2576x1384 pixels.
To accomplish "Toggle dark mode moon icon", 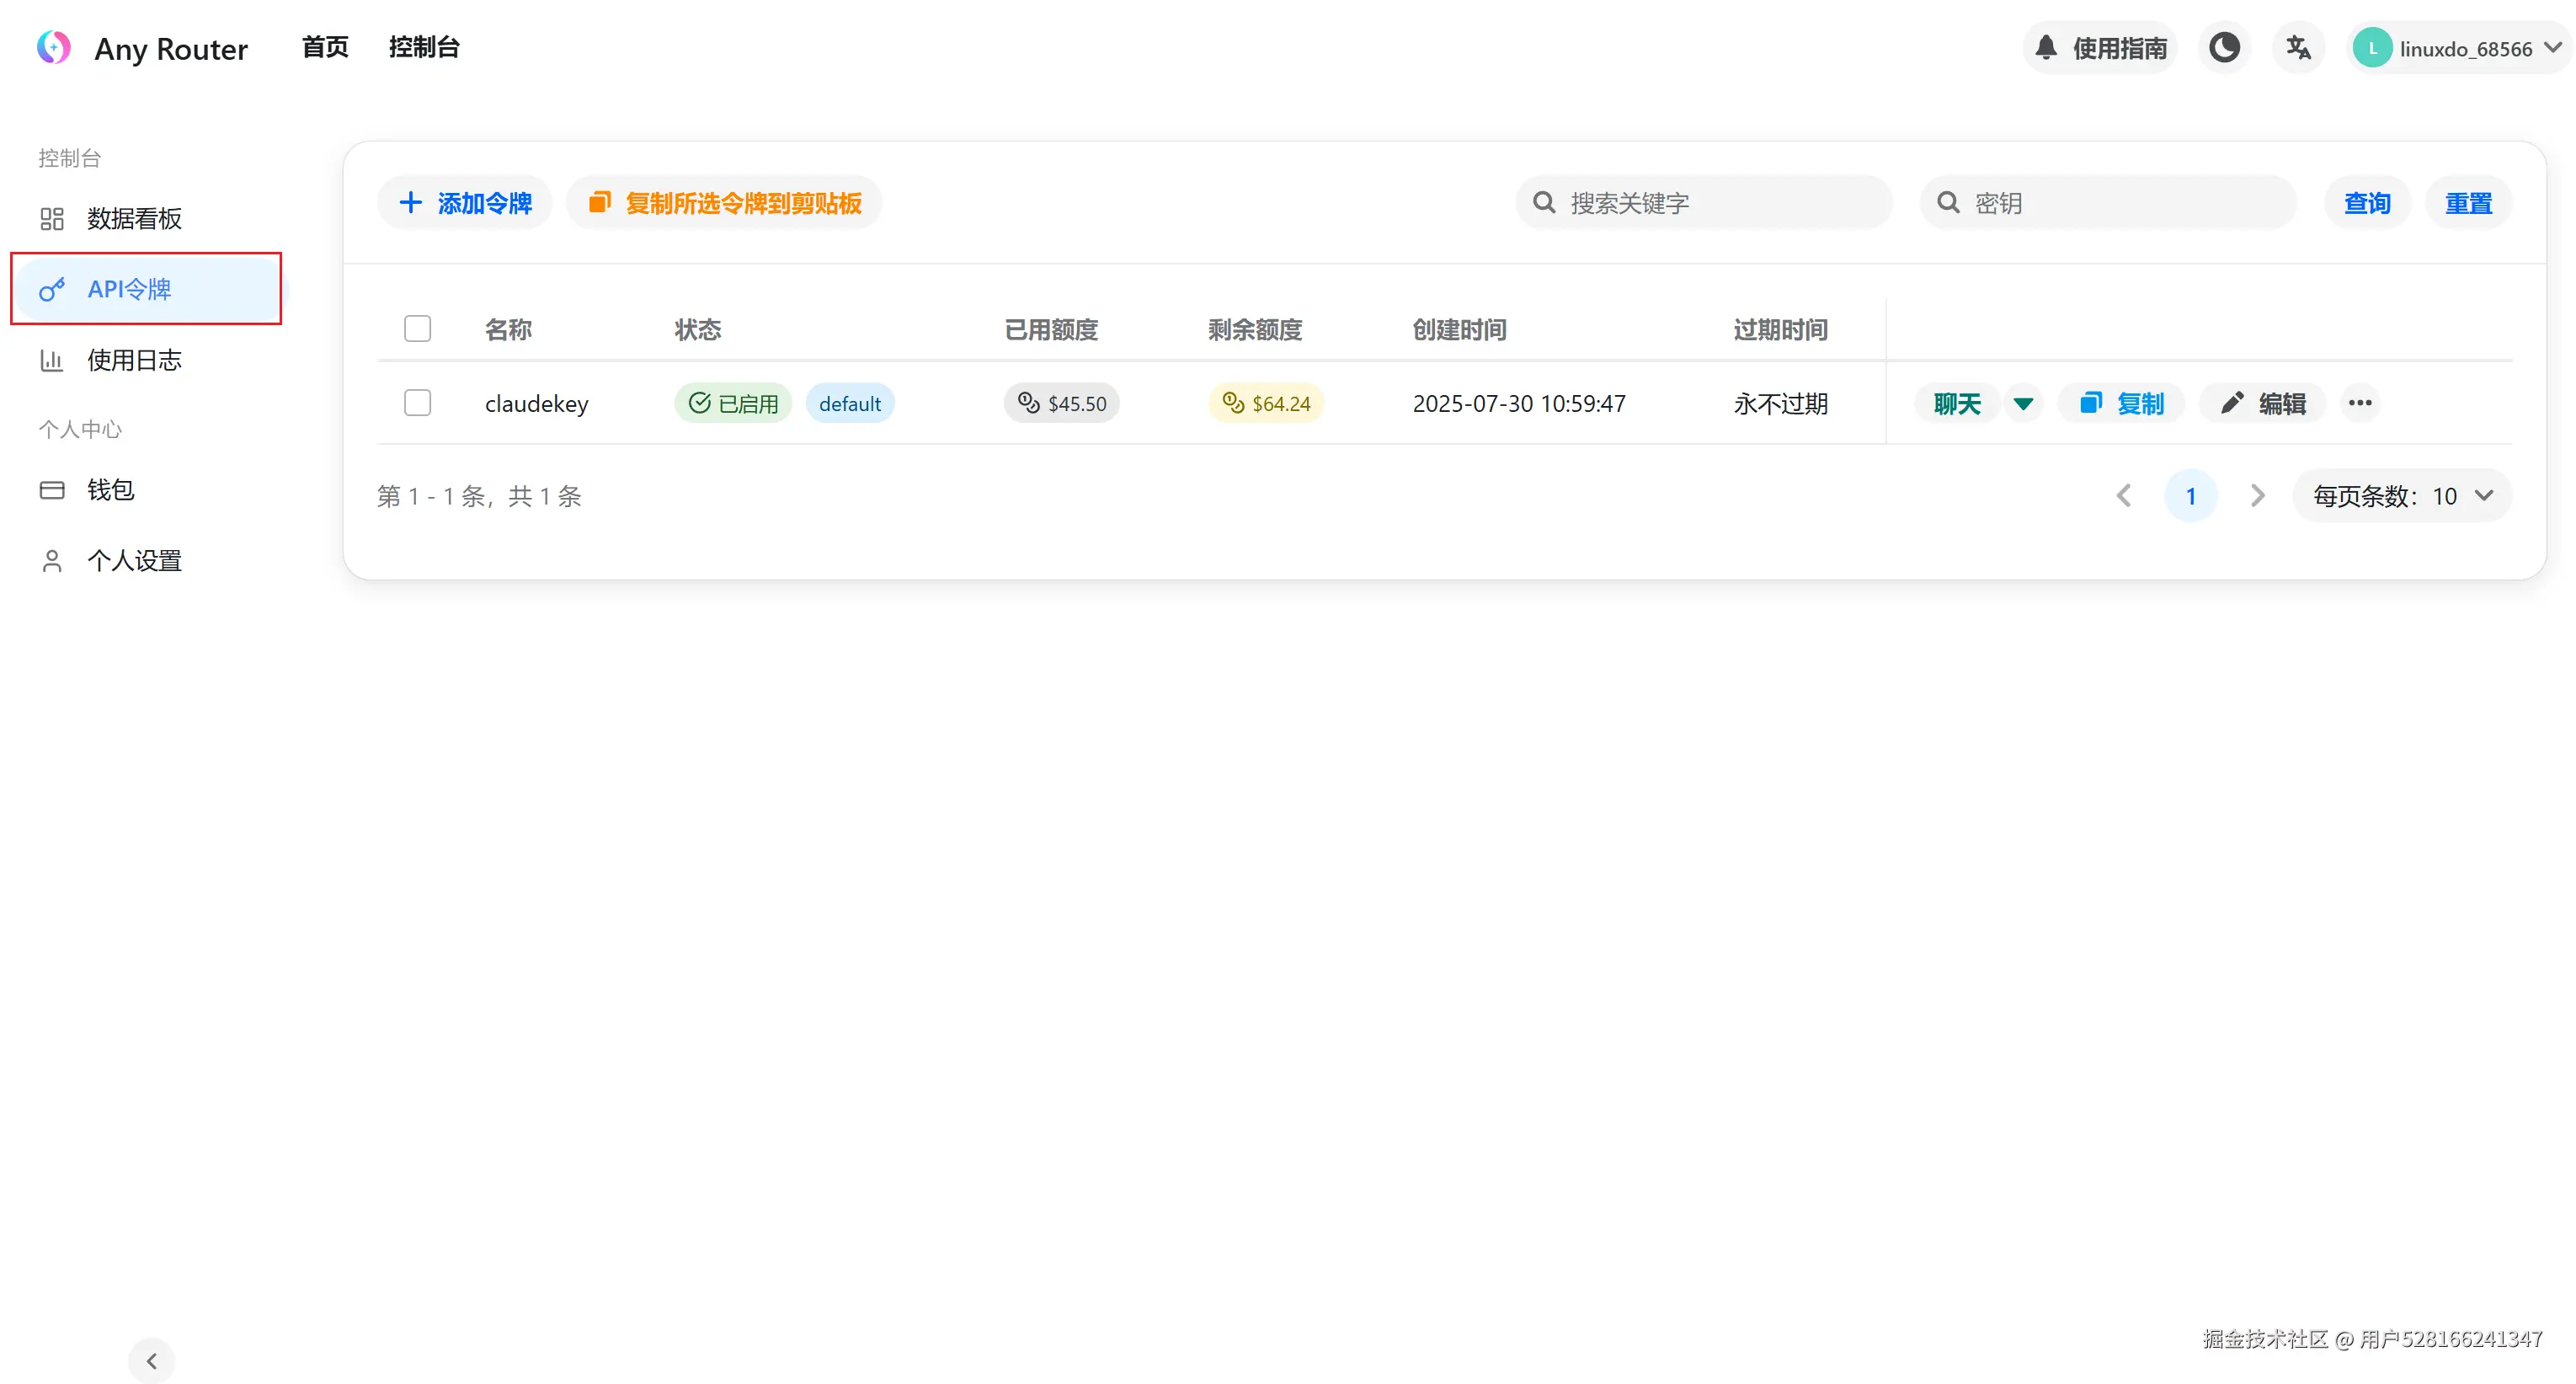I will [2224, 47].
